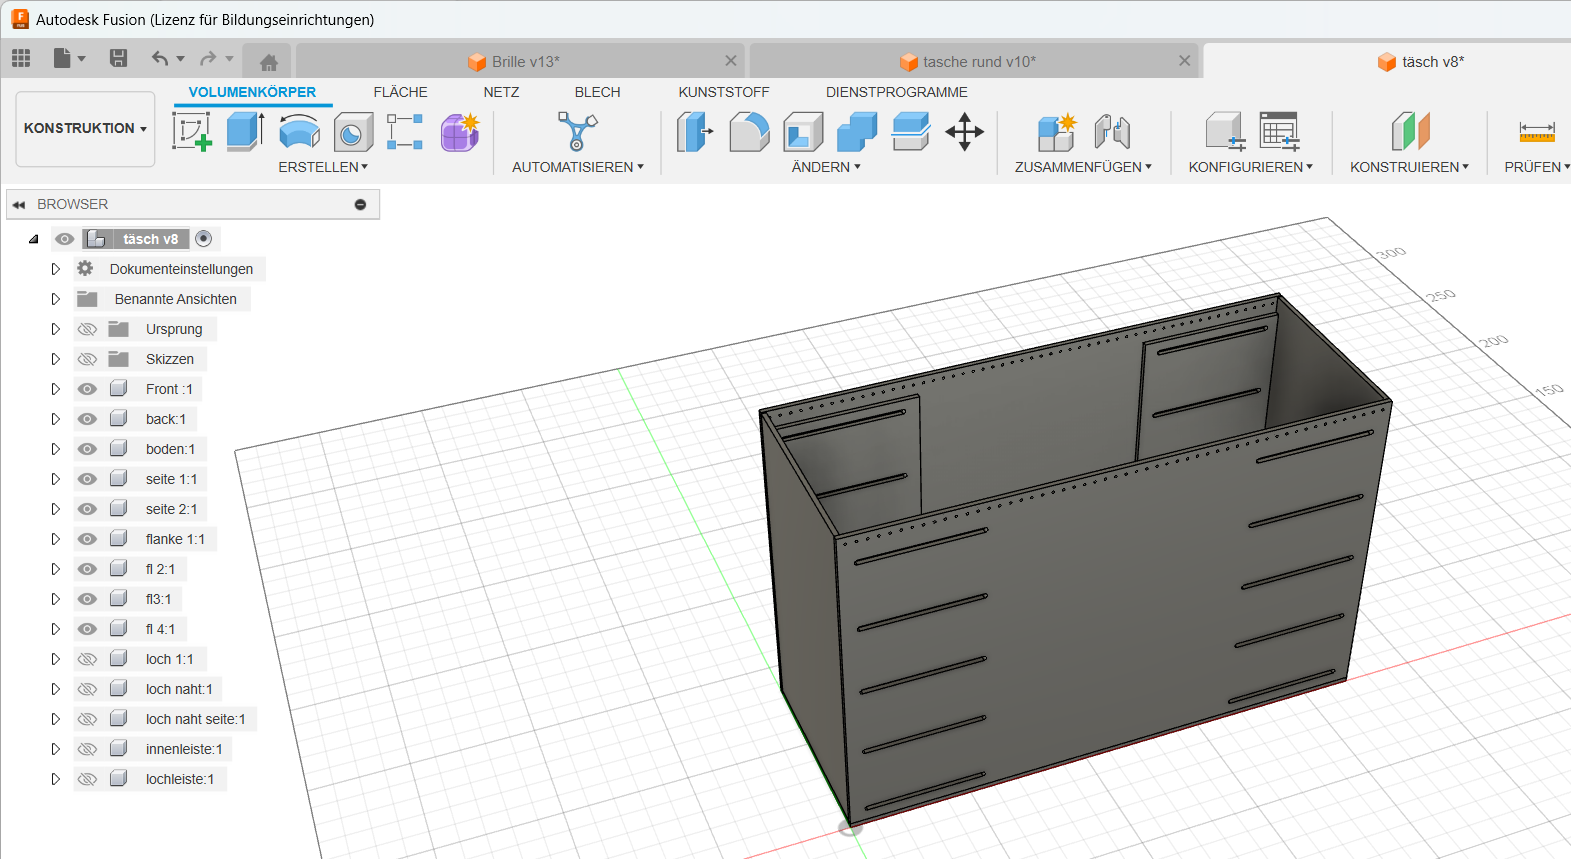Toggle visibility of täsch v8 root
Screen dimensions: 1571x859
[x=65, y=239]
